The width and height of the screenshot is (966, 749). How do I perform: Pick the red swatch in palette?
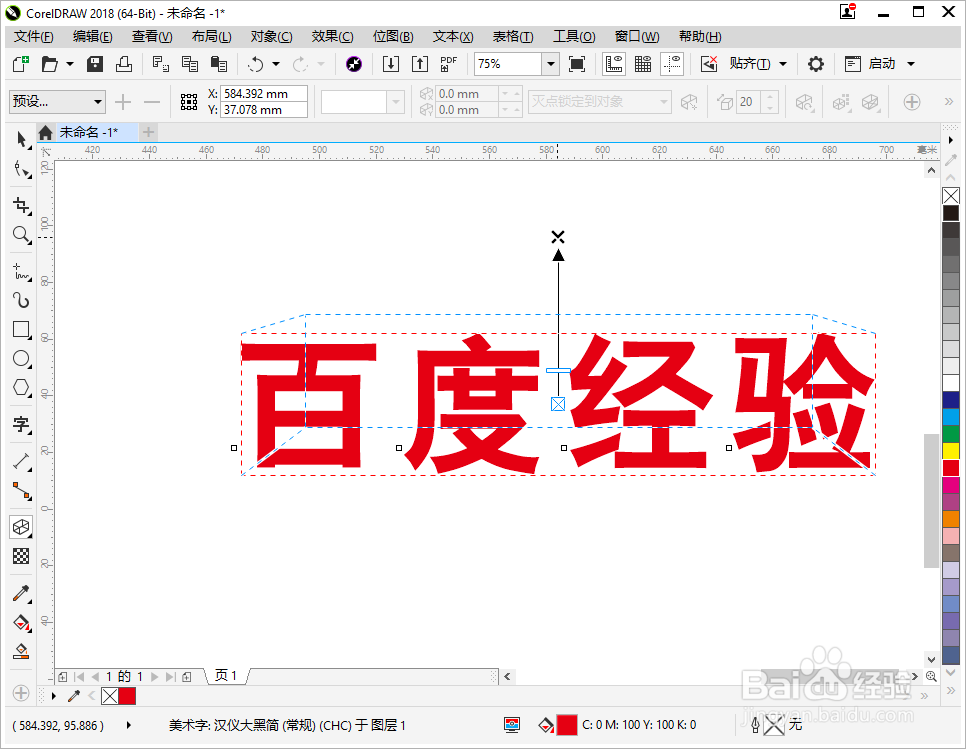[x=951, y=468]
